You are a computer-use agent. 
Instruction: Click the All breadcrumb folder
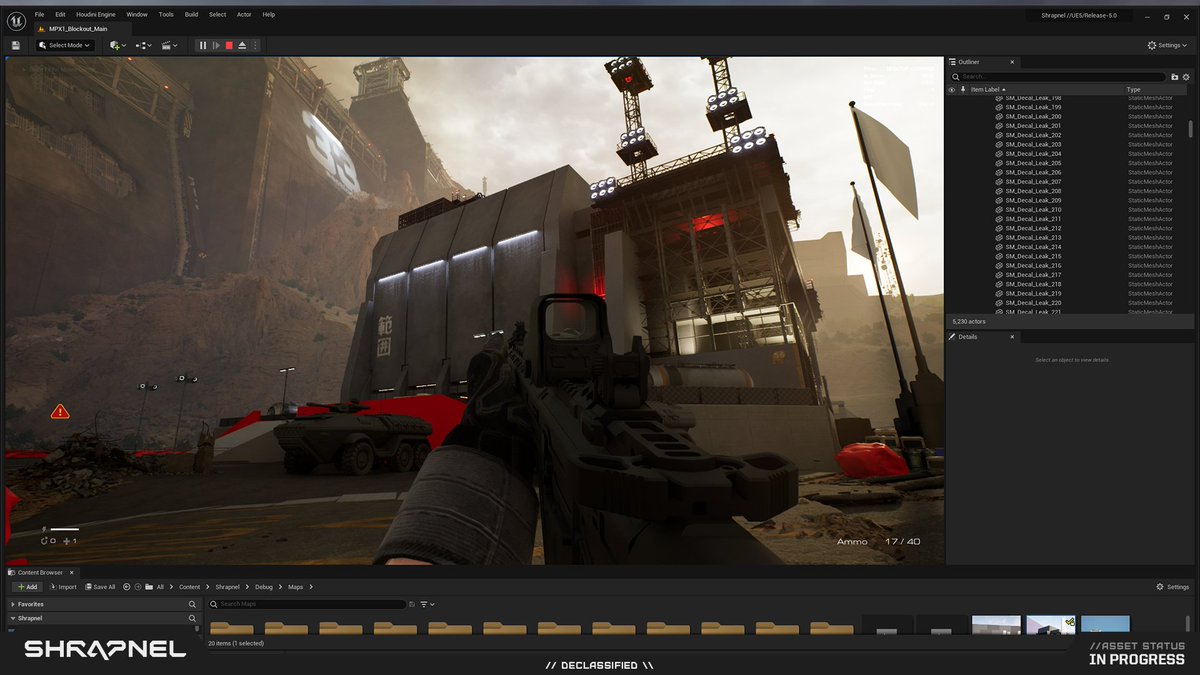tap(160, 587)
